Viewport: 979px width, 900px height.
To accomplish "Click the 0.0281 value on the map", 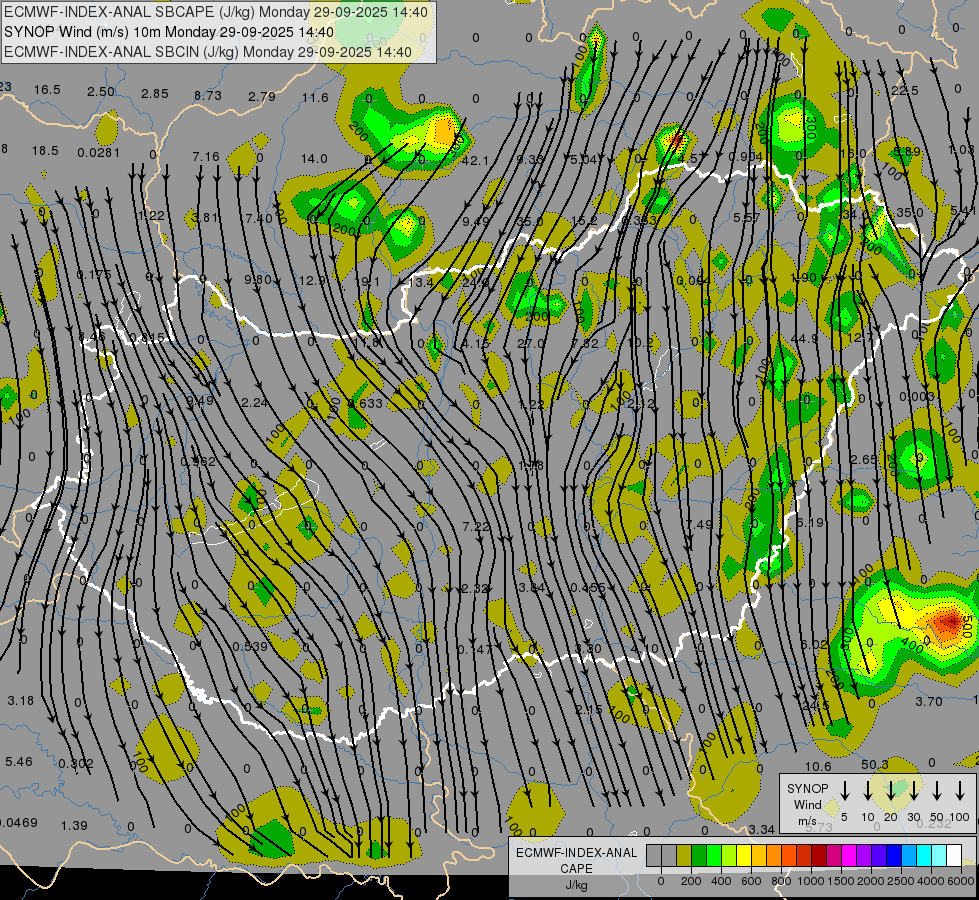I will pos(99,152).
